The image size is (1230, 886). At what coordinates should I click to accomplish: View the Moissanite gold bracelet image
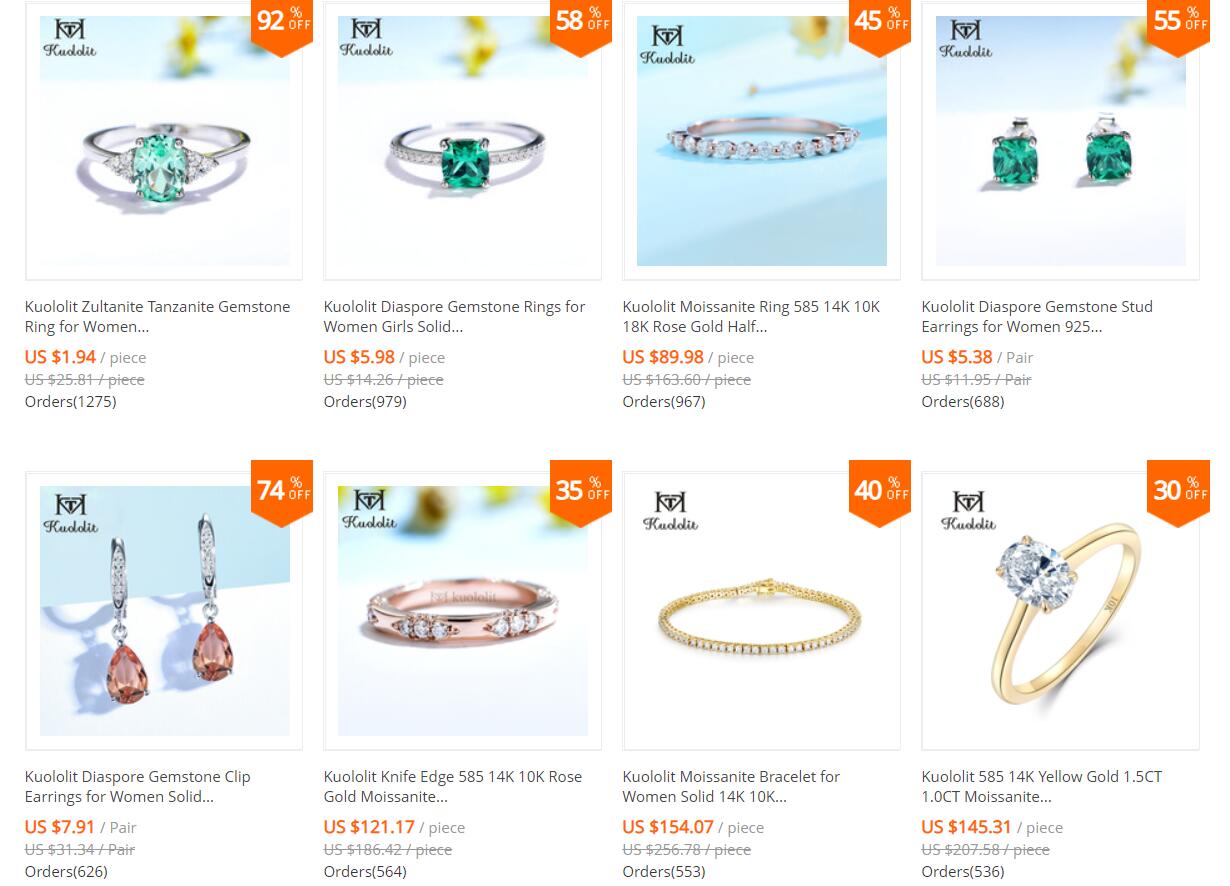(762, 611)
